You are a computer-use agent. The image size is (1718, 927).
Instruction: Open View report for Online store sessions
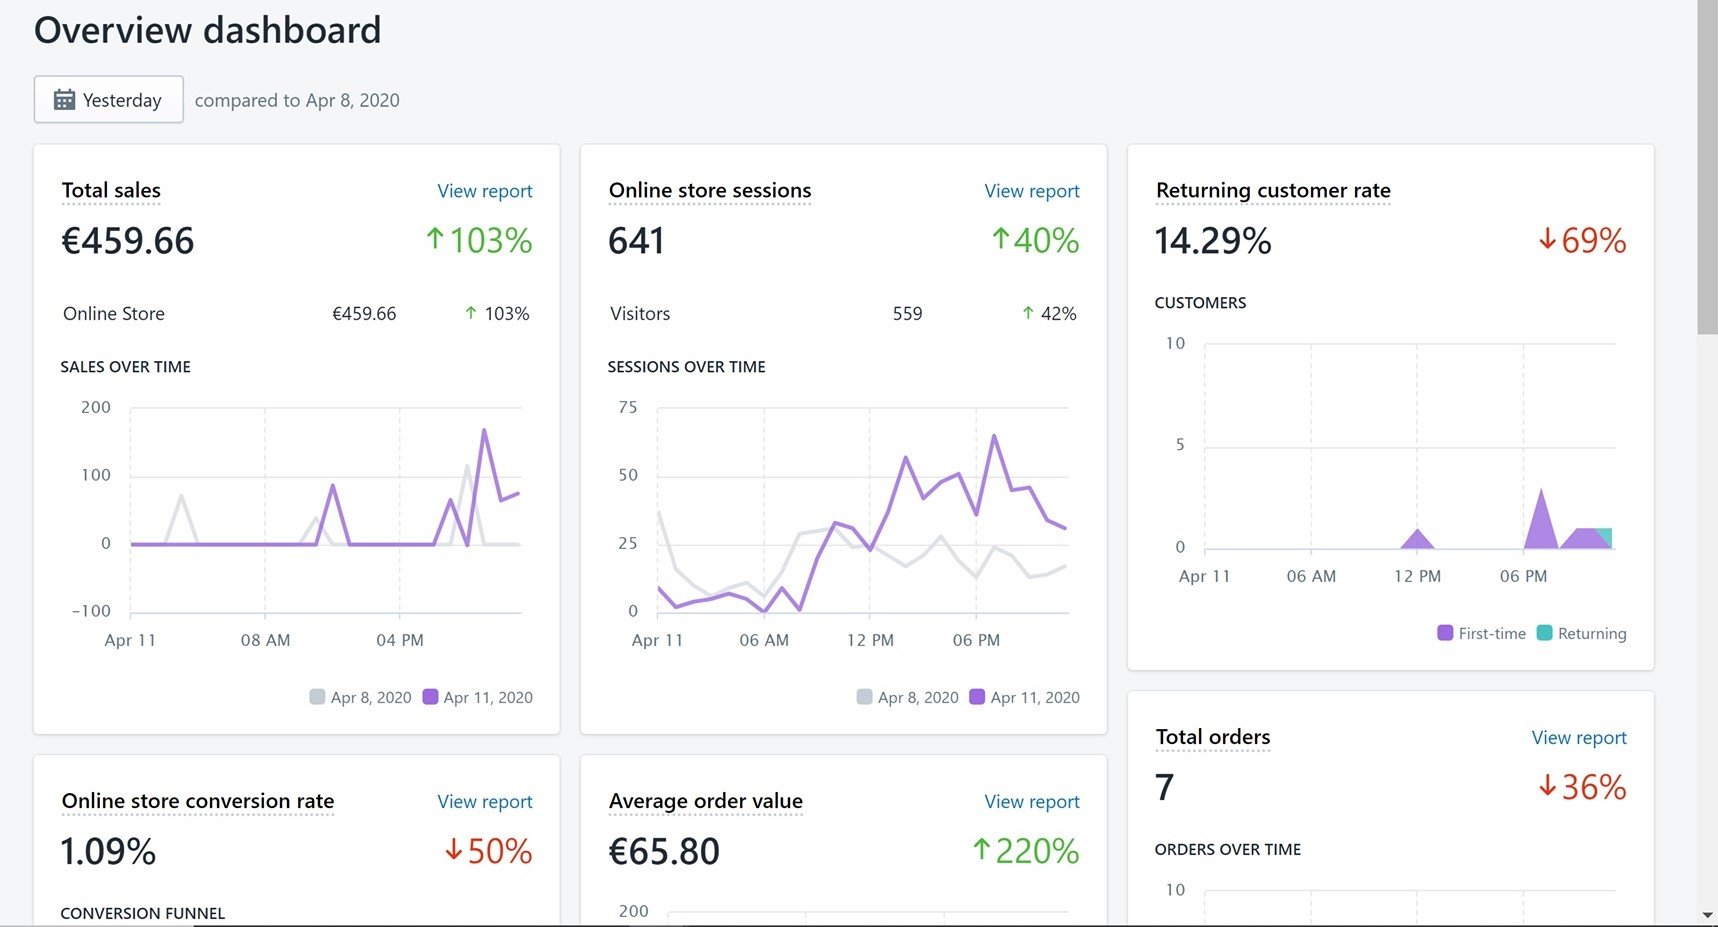pyautogui.click(x=1031, y=191)
